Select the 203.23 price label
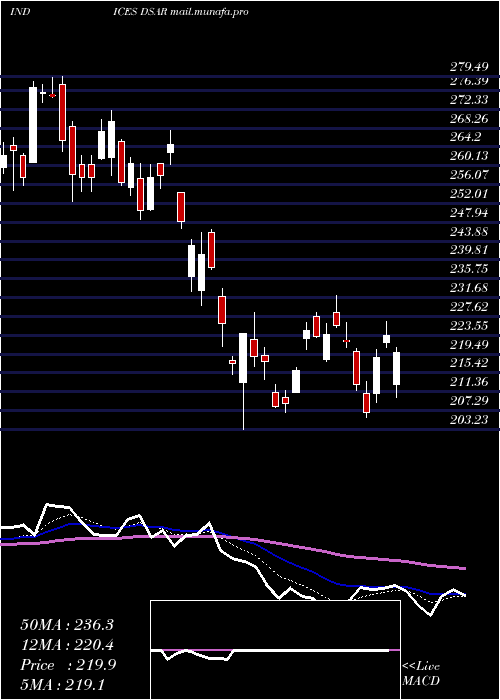This screenshot has height=700, width=500. point(469,420)
